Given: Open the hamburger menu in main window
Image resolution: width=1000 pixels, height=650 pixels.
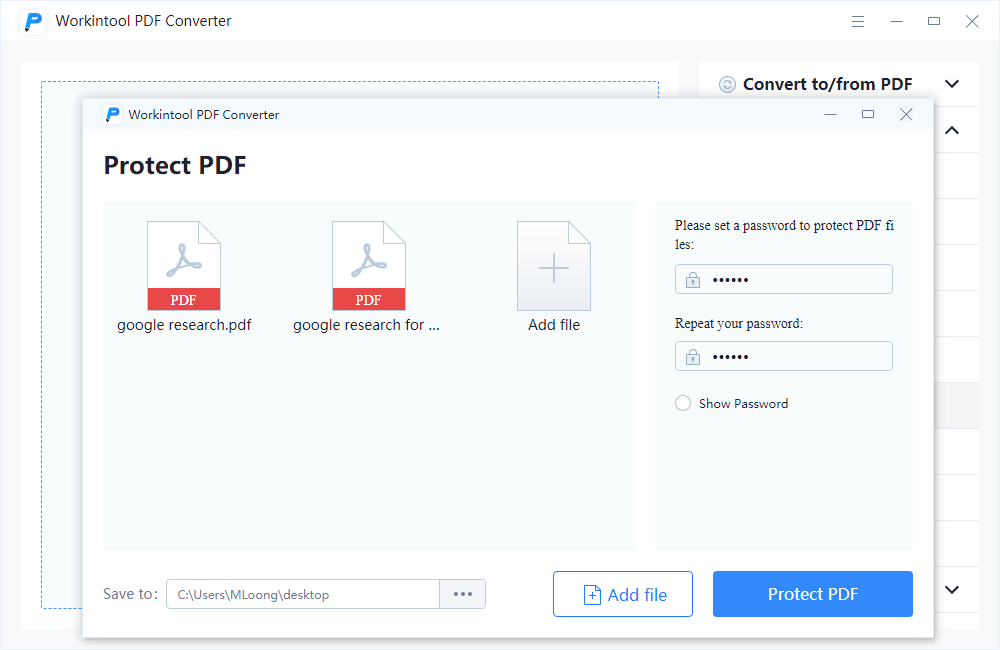Looking at the screenshot, I should pyautogui.click(x=858, y=22).
